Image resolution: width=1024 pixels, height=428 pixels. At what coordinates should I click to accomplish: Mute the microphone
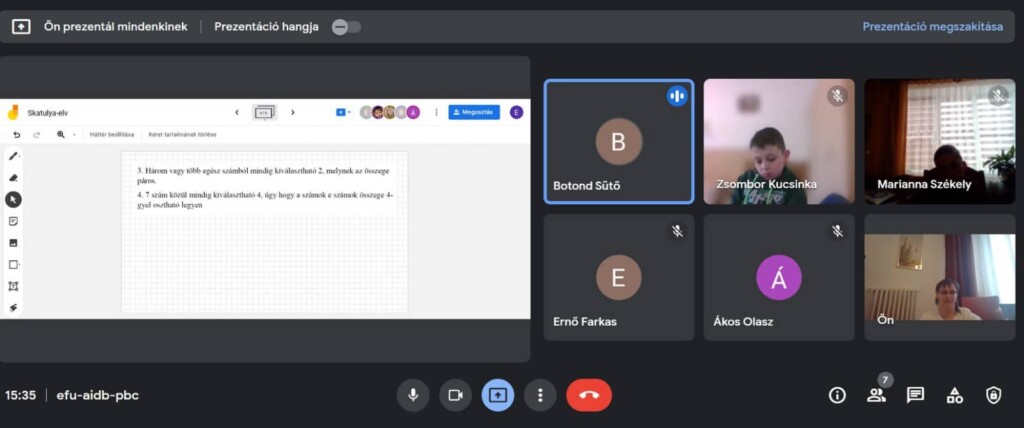point(413,395)
